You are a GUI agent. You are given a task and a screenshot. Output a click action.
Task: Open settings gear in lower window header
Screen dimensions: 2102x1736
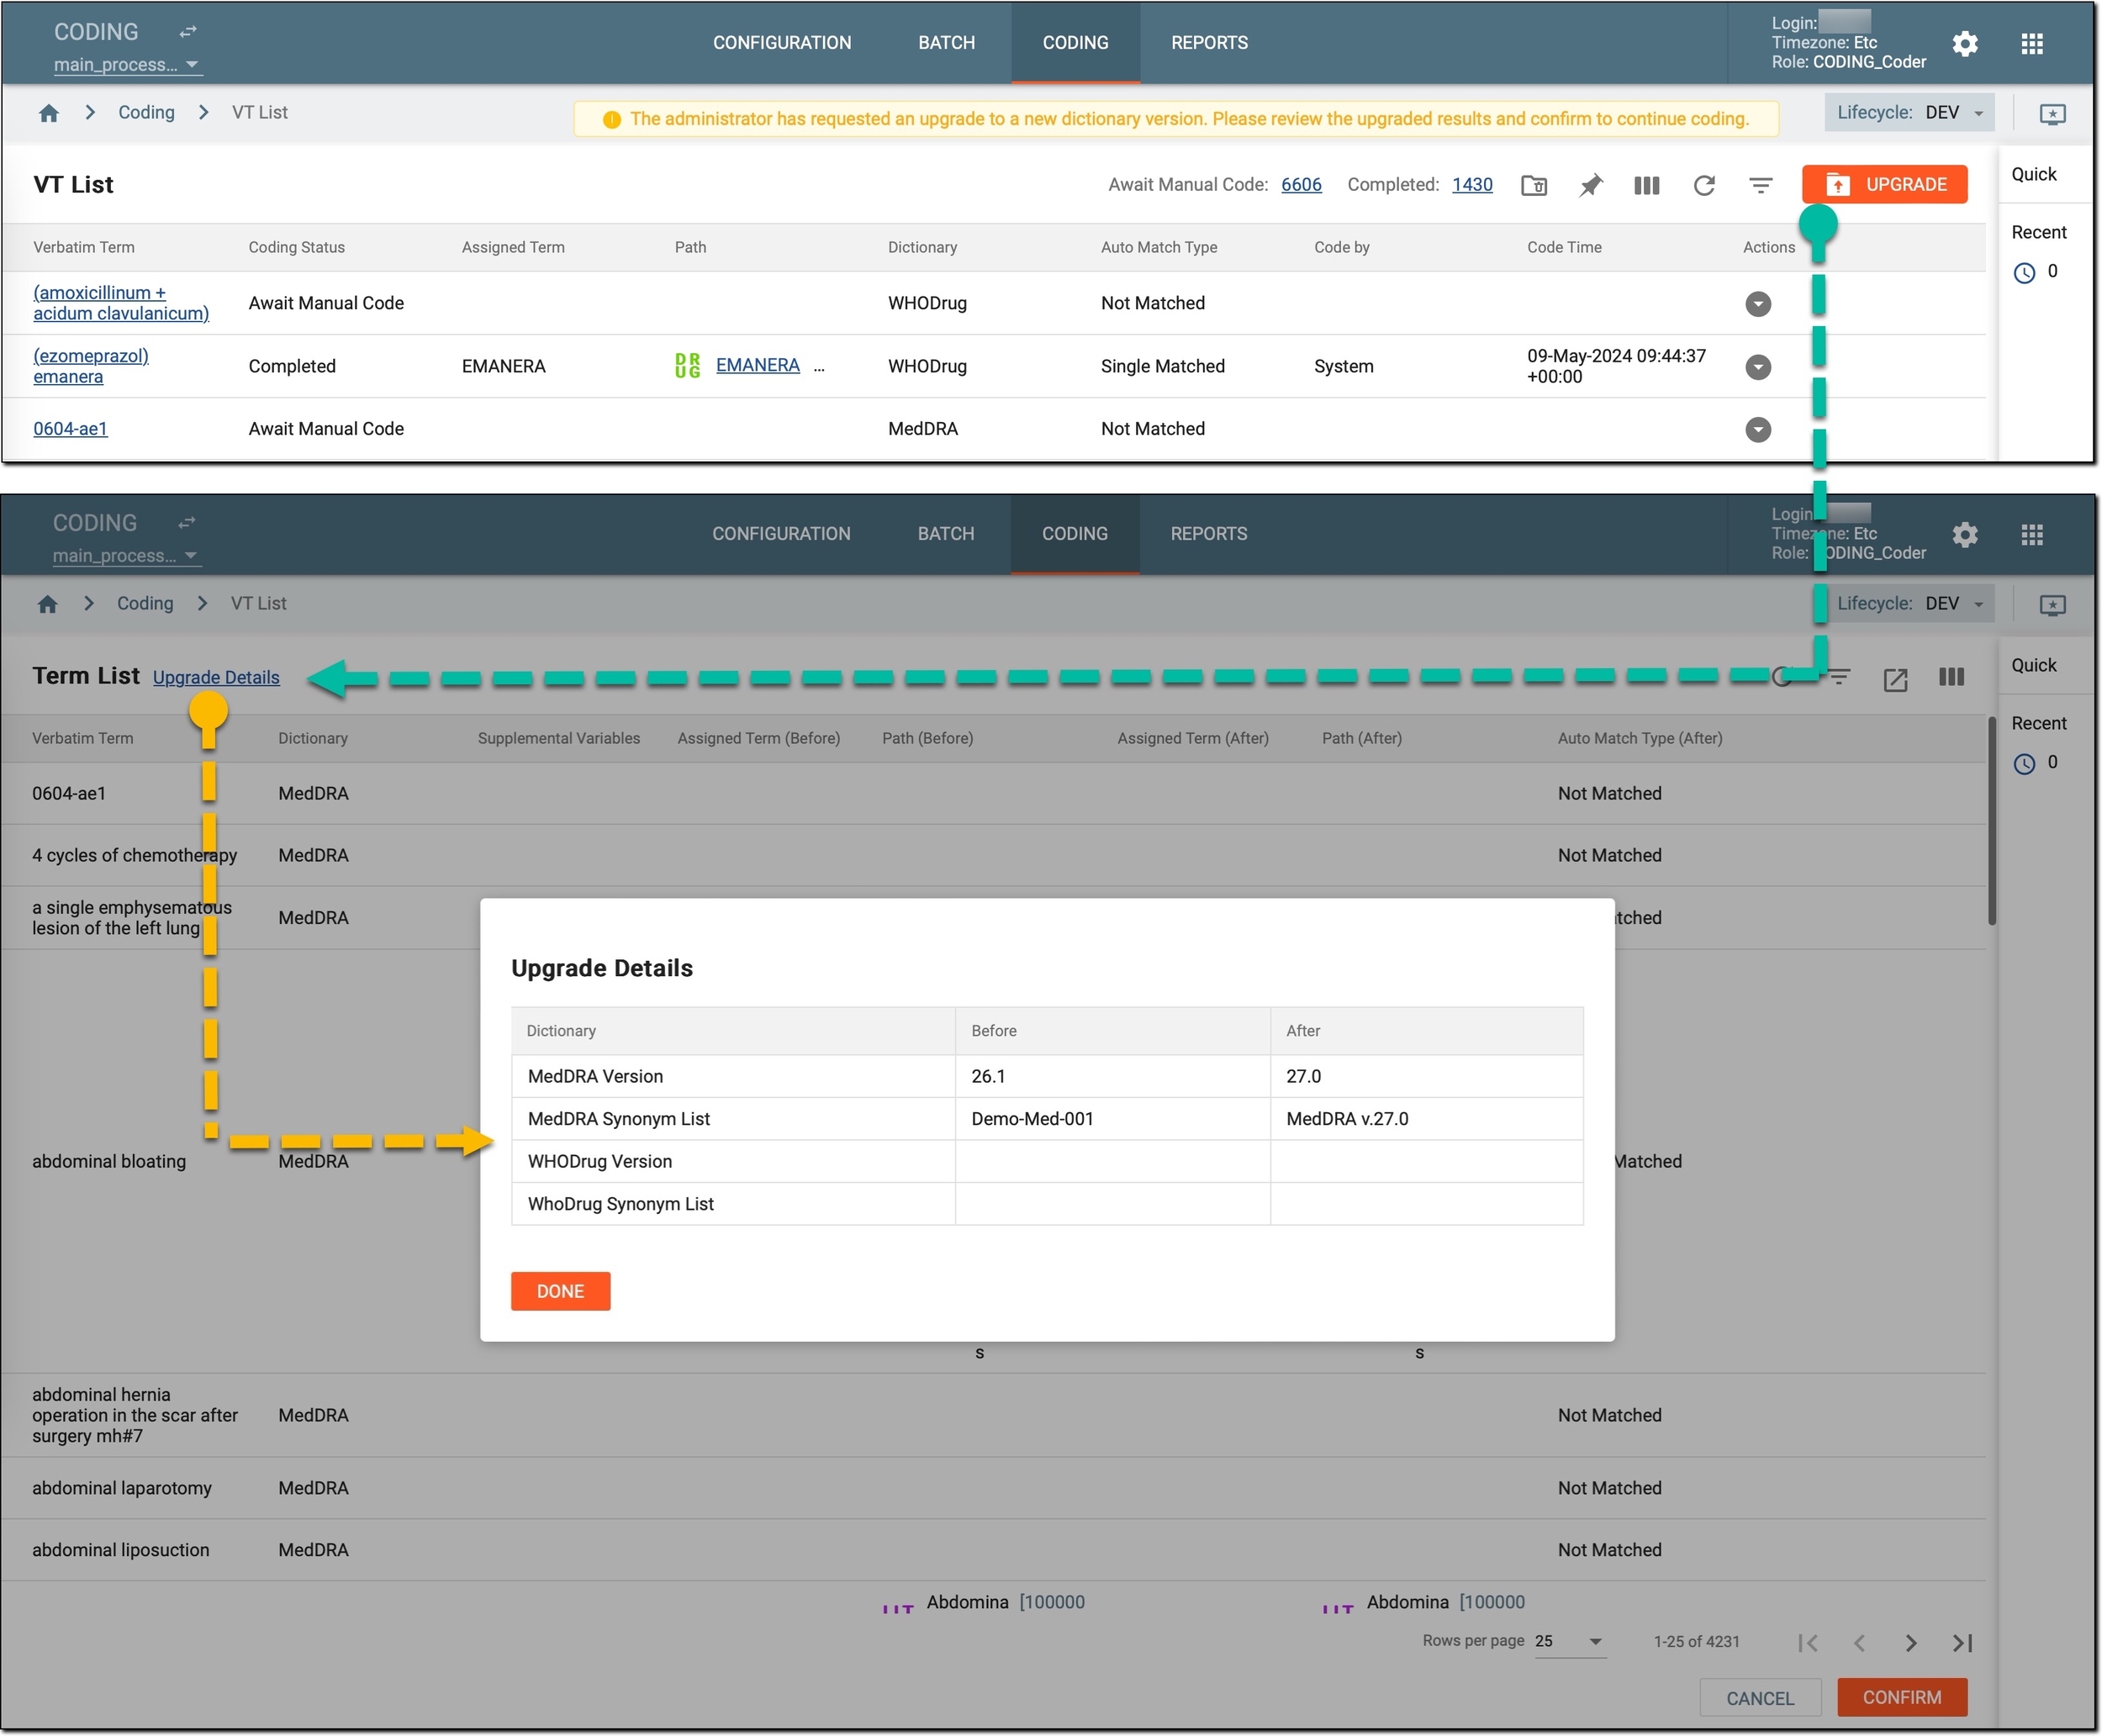tap(1965, 534)
